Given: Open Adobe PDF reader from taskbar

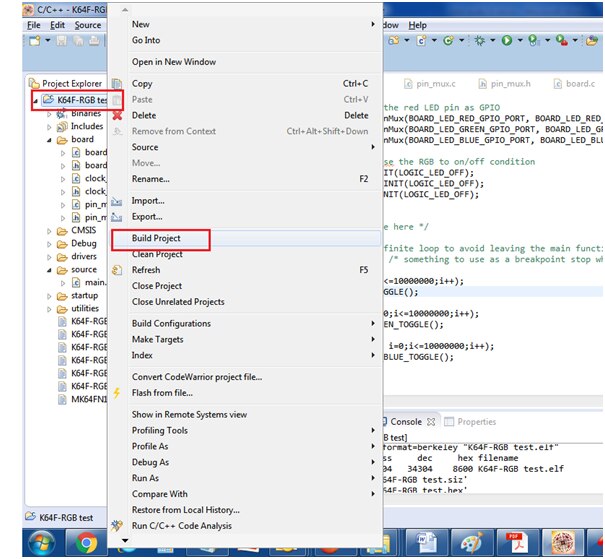Looking at the screenshot, I should (517, 543).
